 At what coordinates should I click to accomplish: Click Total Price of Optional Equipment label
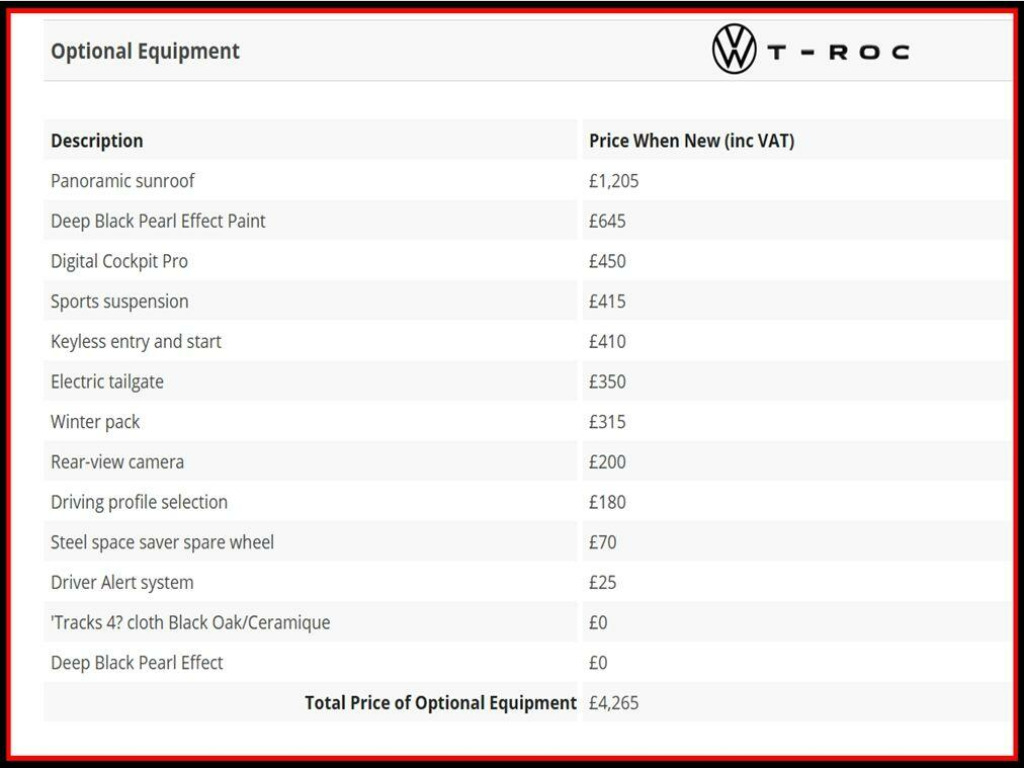coord(440,703)
